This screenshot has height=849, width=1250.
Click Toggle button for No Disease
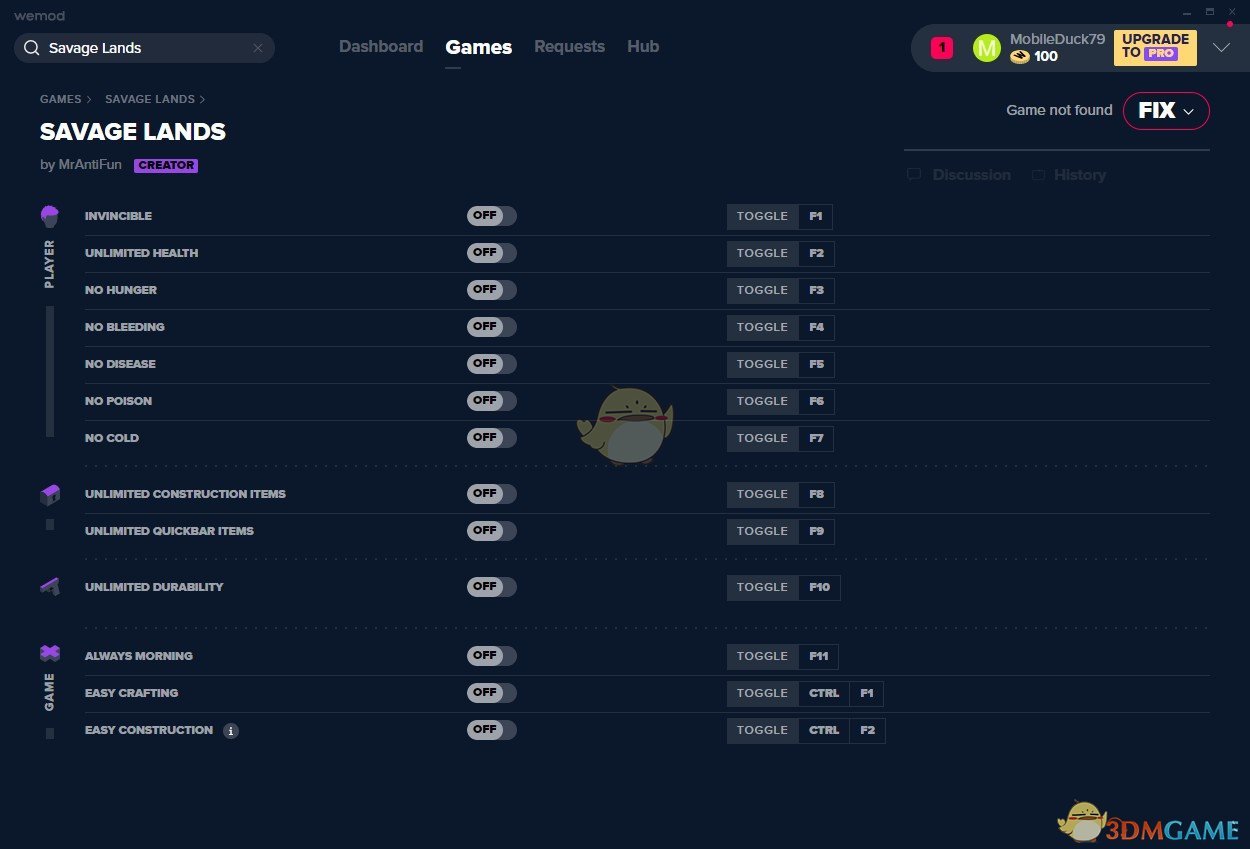(x=763, y=364)
